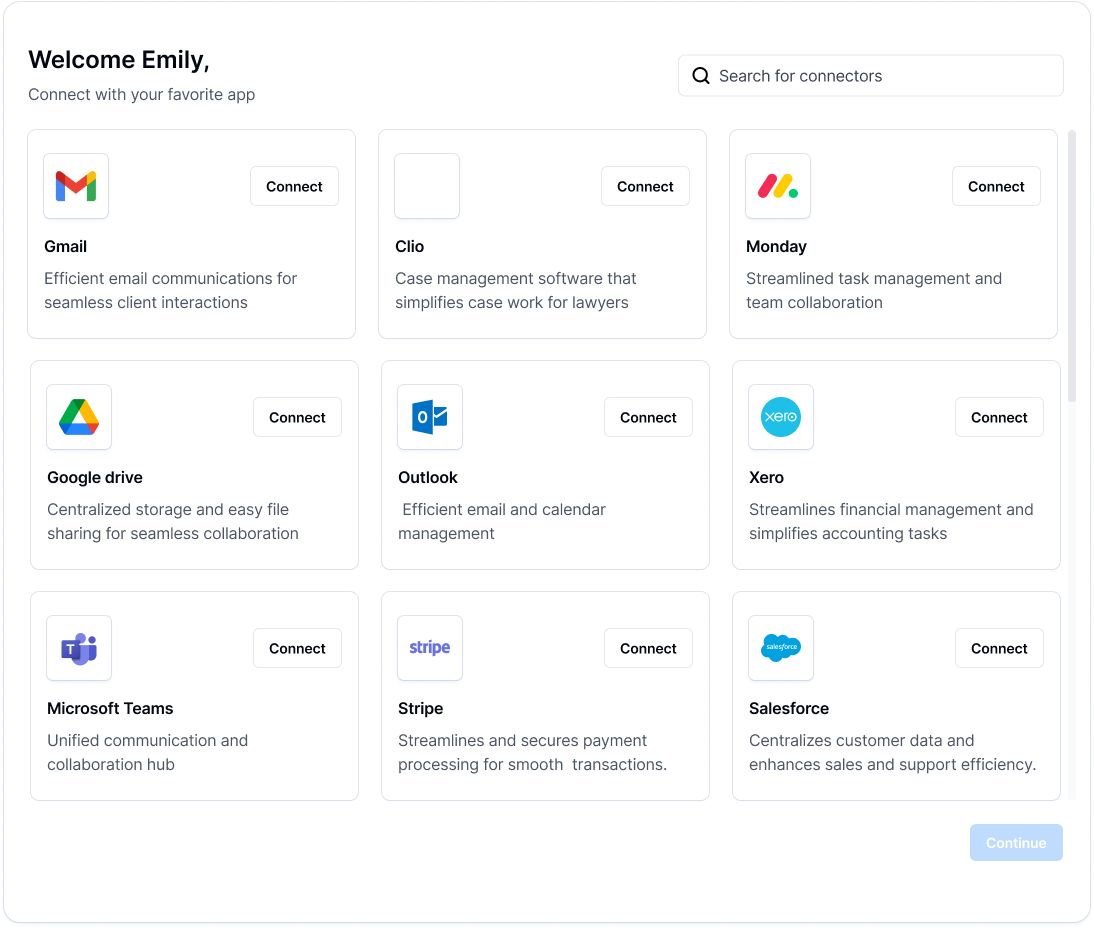Connect the Gmail app
The image size is (1094, 928).
[x=294, y=186]
